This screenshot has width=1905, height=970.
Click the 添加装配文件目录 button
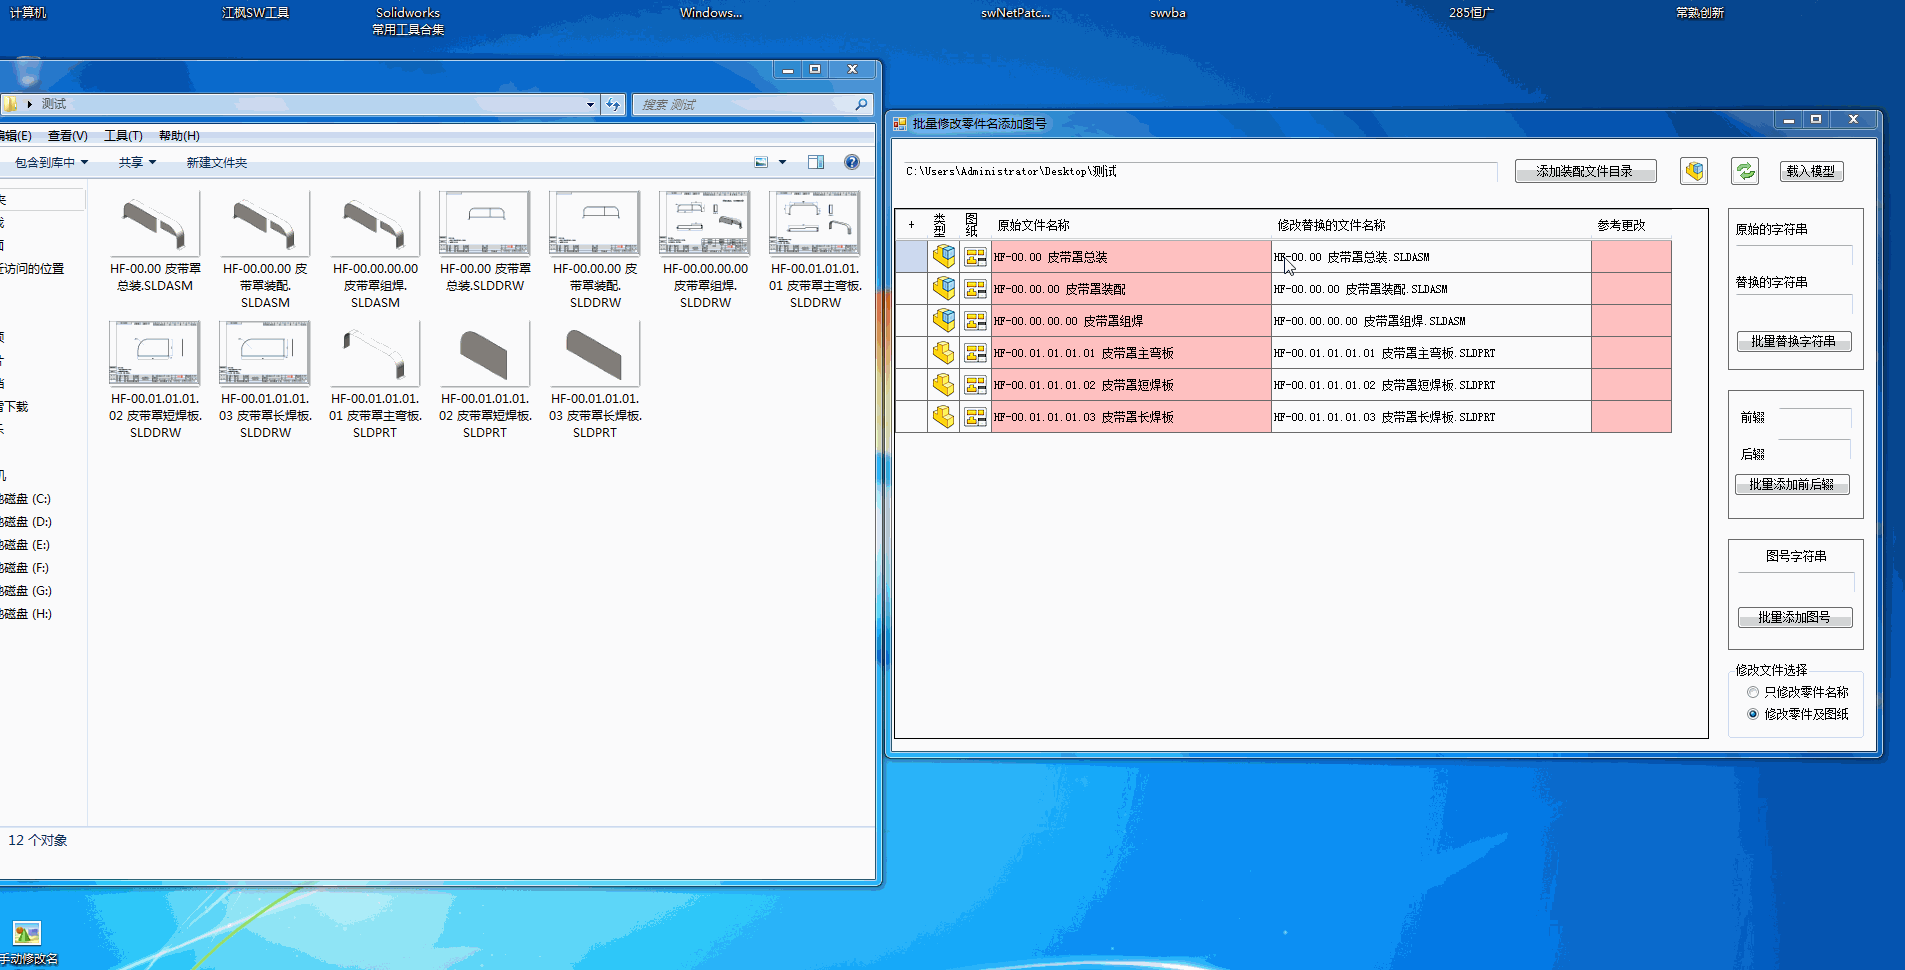1585,171
